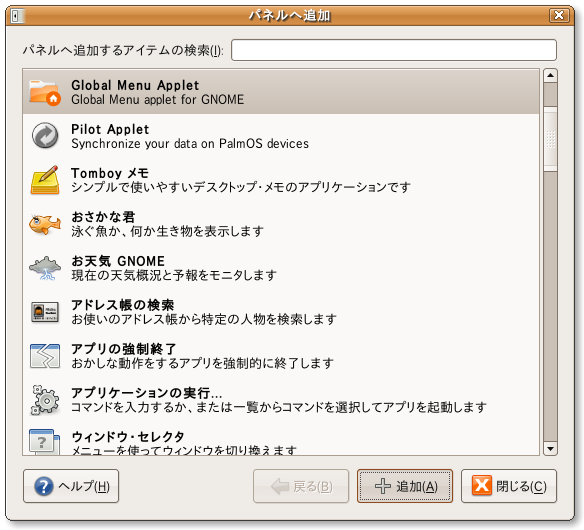Click the storm cloud weather icon
584x530 pixels.
pos(45,268)
